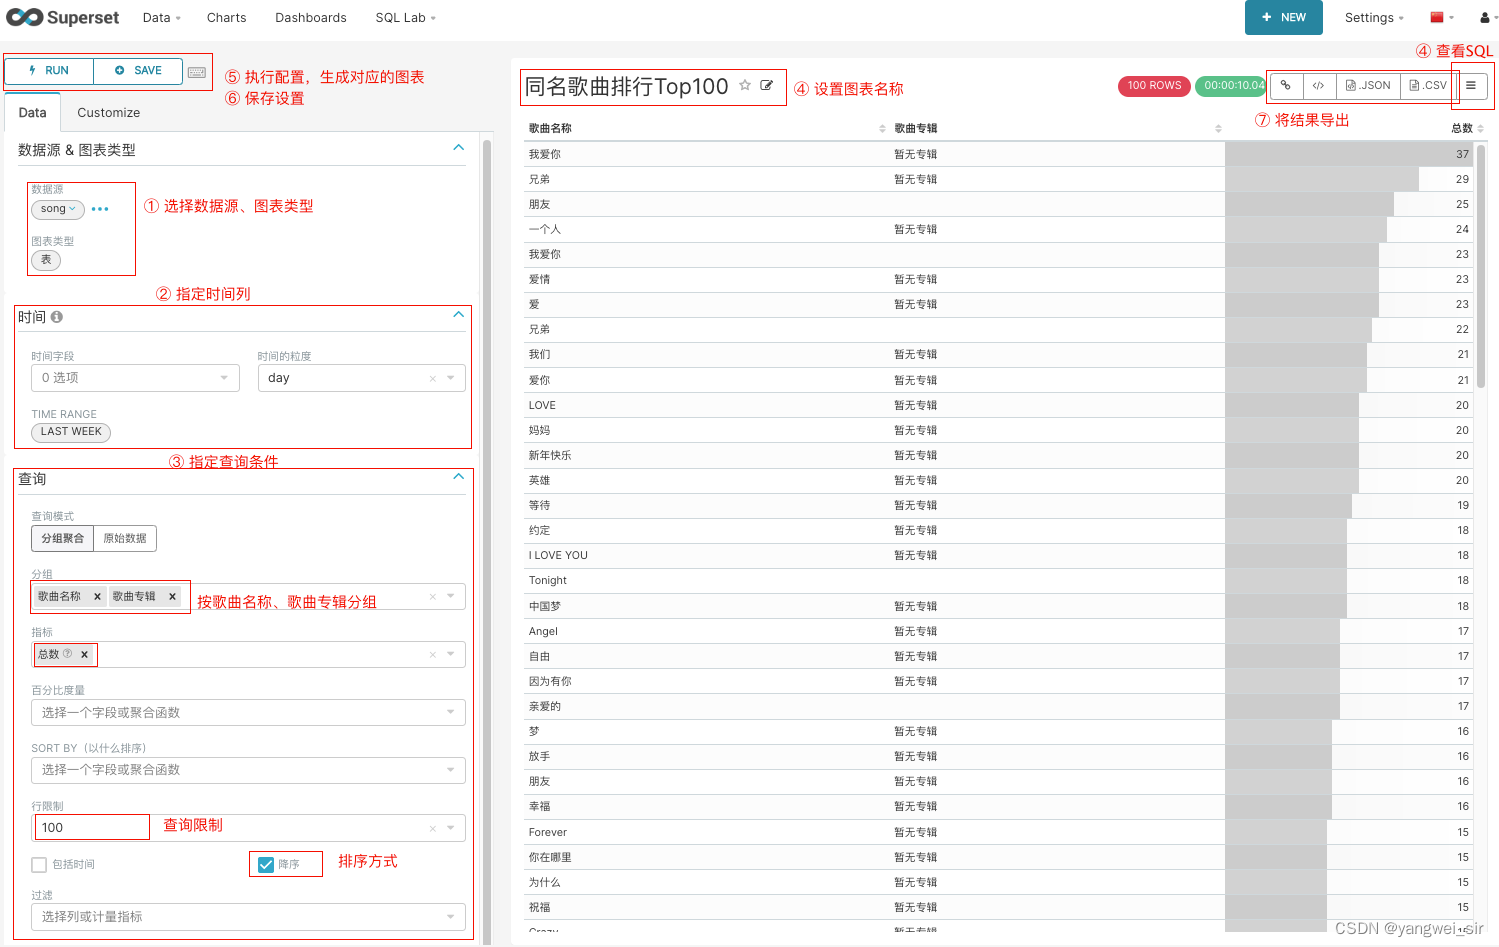Remove 歌曲专辑 from grouping
1499x947 pixels.
(x=173, y=597)
